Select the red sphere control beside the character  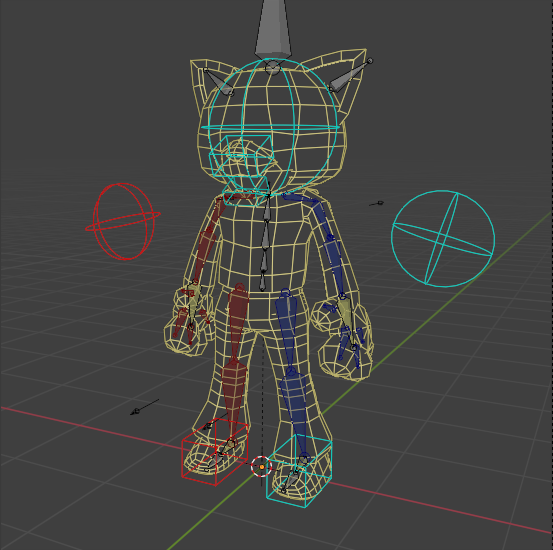123,222
